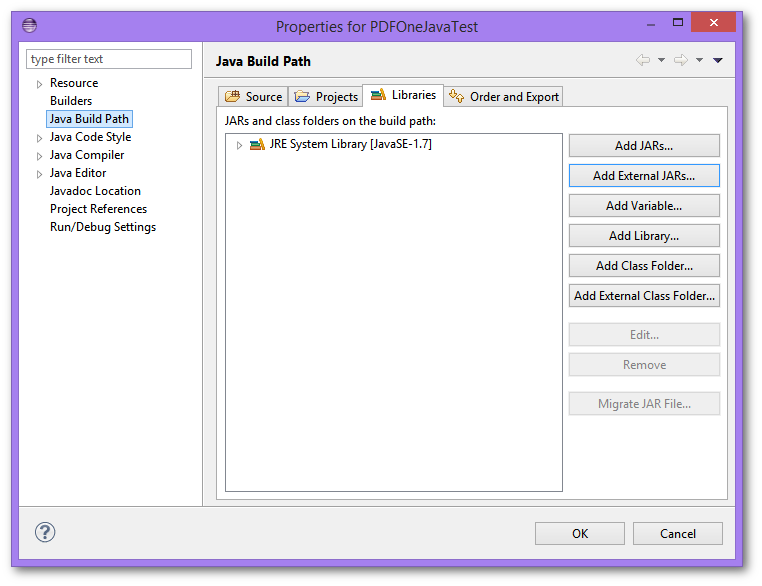Click the Migrate JAR File... button
Screen dimensions: 762x586
[644, 404]
